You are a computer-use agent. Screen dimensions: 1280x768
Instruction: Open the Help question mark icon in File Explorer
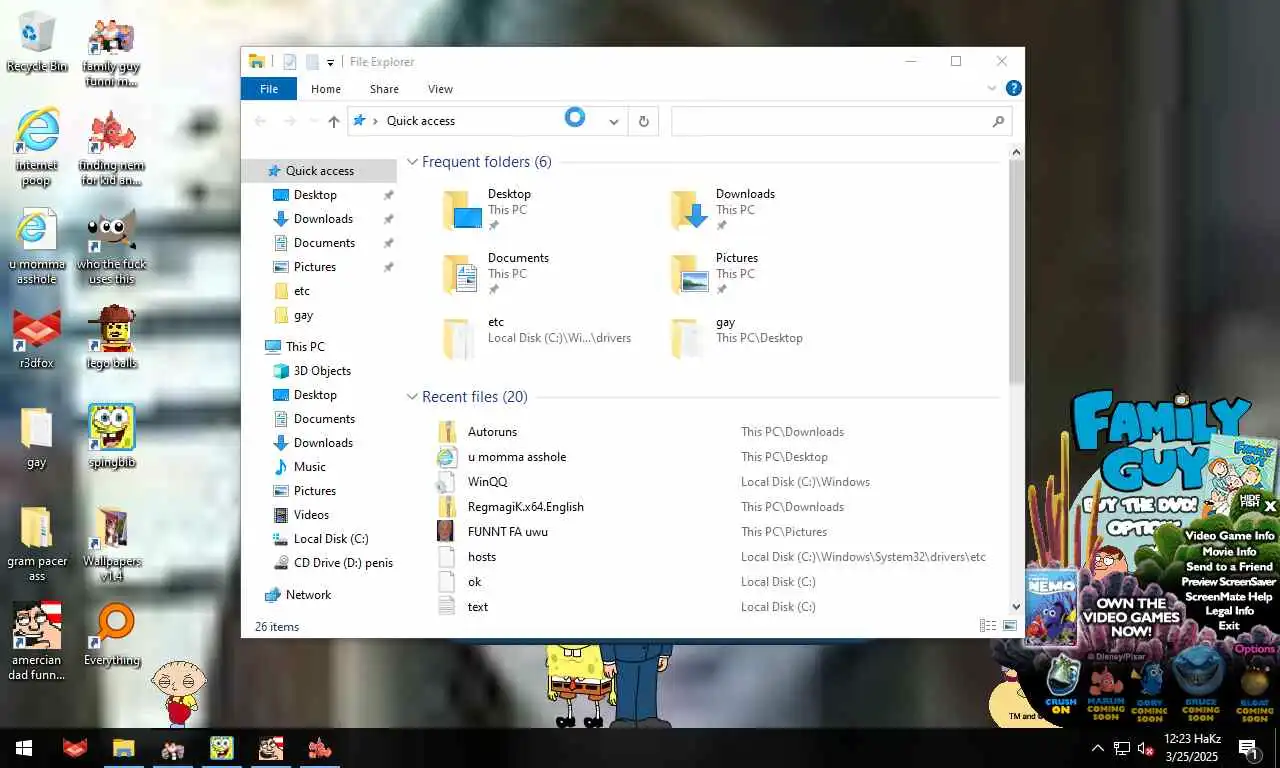(1013, 88)
